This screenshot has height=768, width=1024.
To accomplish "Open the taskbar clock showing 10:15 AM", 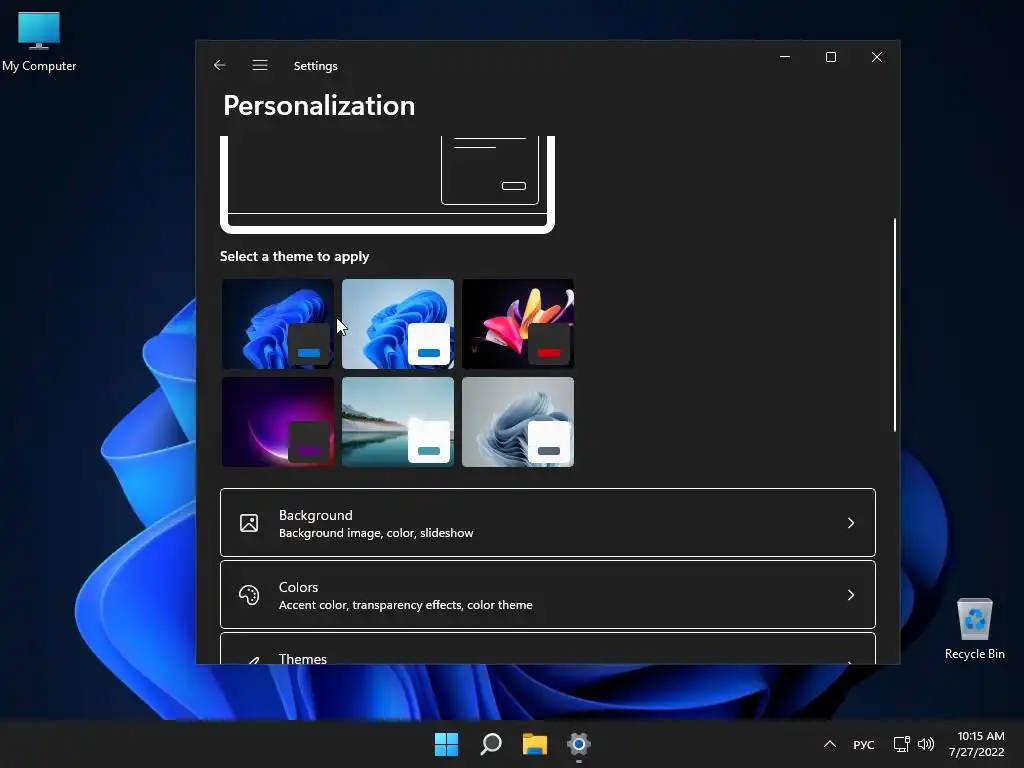I will click(977, 744).
